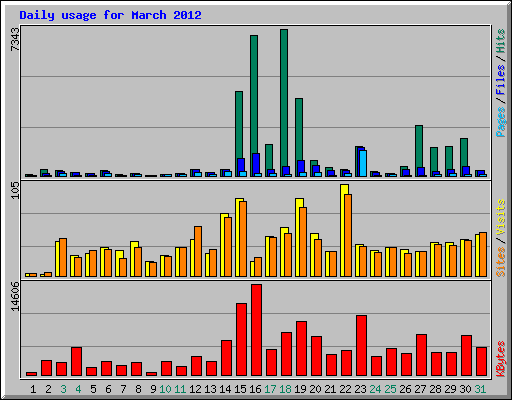This screenshot has width=512, height=400.
Task: Click the green weekend day 25 label
Action: pyautogui.click(x=390, y=389)
